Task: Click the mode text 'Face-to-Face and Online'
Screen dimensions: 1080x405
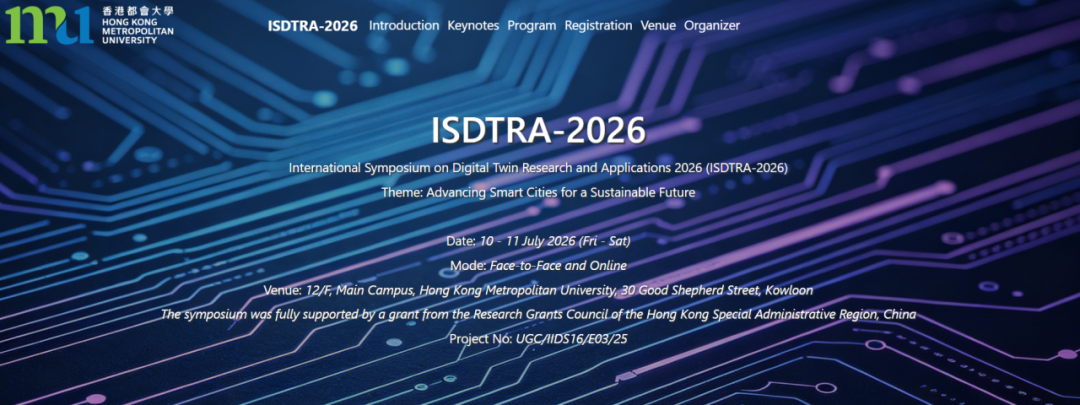Action: (558, 265)
